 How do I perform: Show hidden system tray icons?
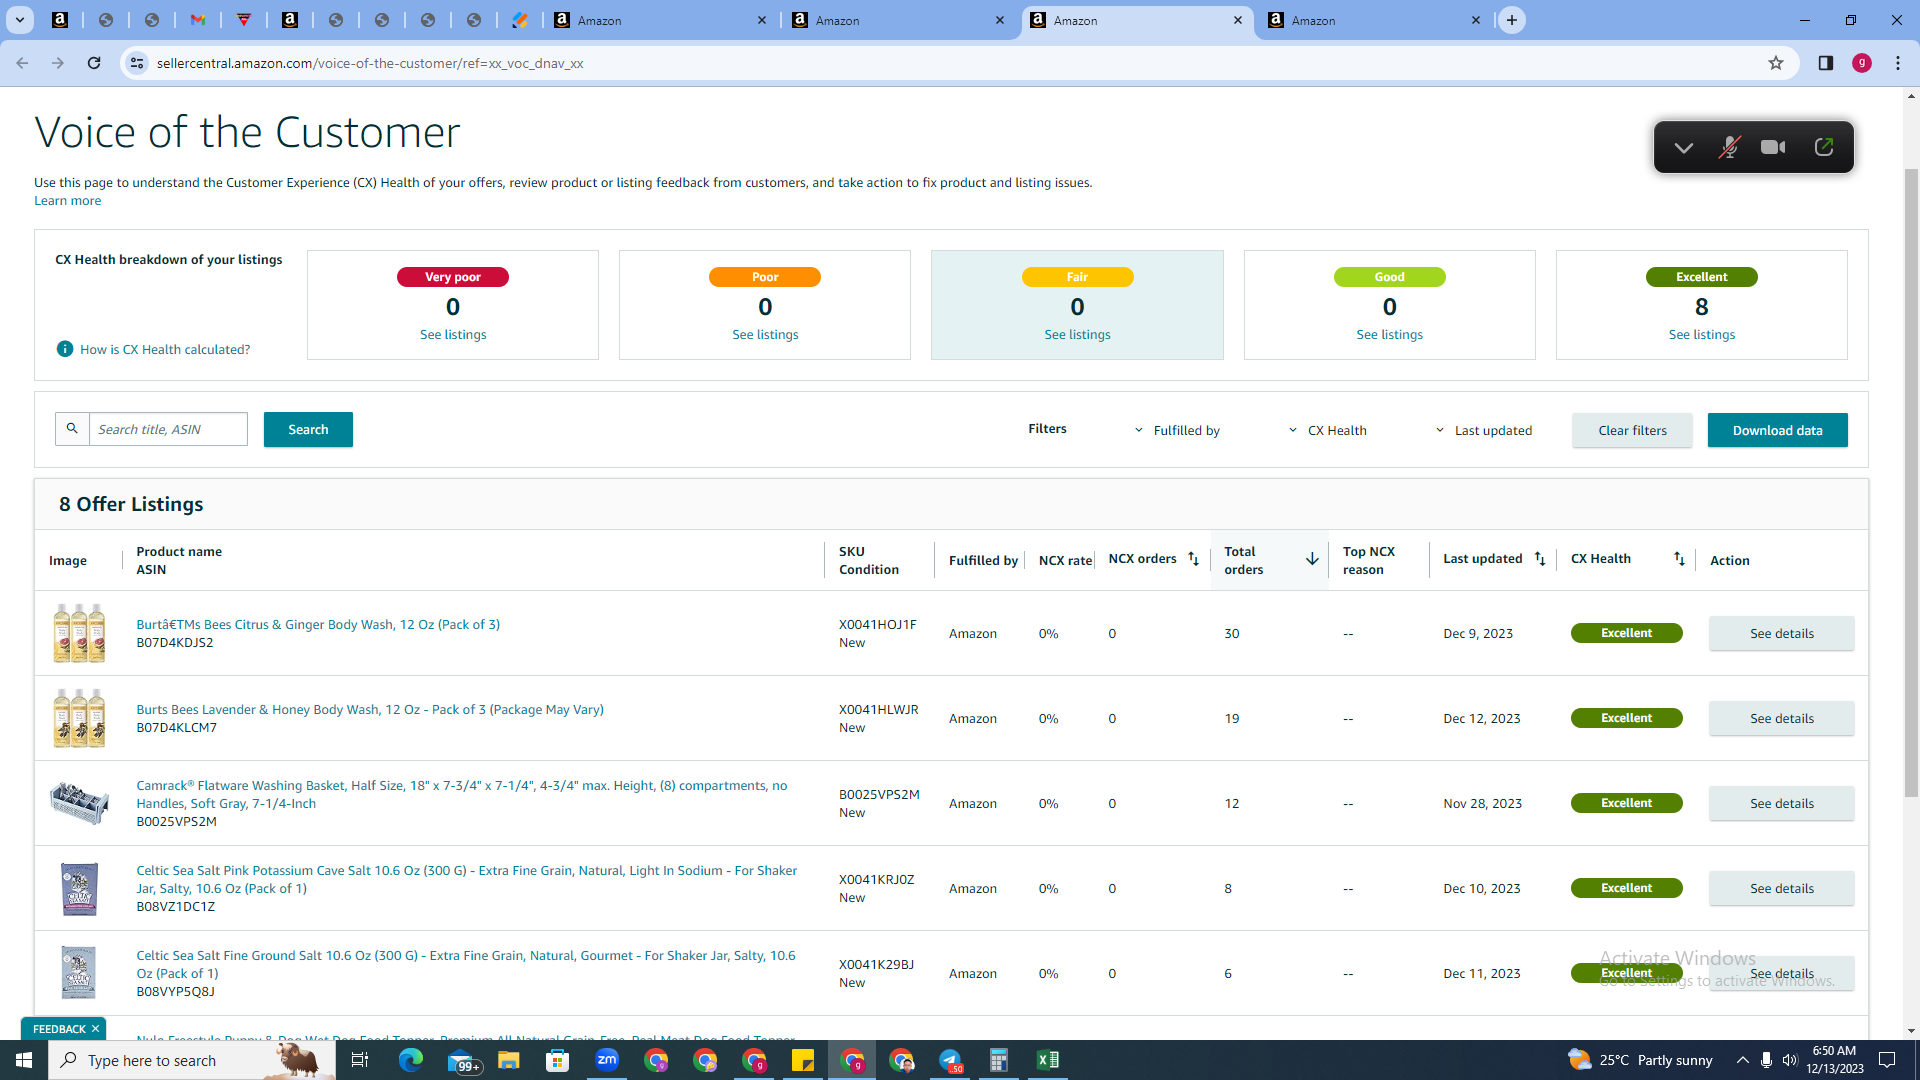pyautogui.click(x=1742, y=1060)
